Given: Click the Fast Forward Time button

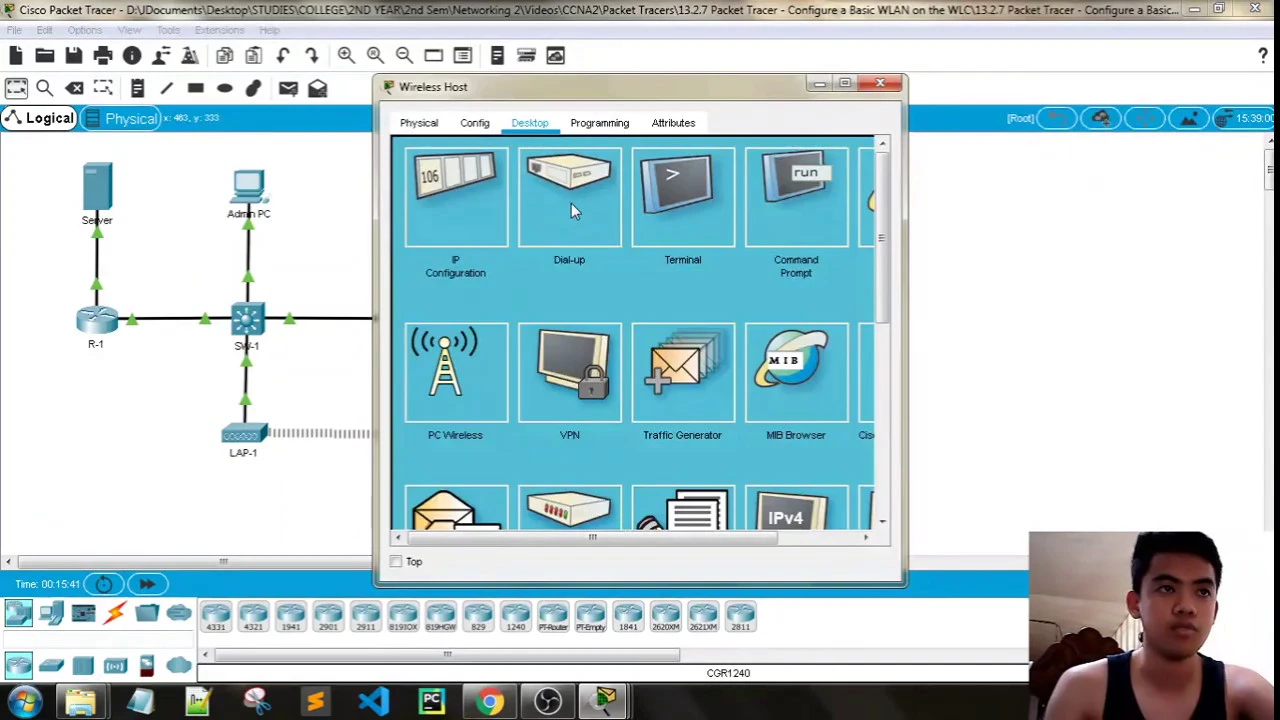Looking at the screenshot, I should click(147, 584).
